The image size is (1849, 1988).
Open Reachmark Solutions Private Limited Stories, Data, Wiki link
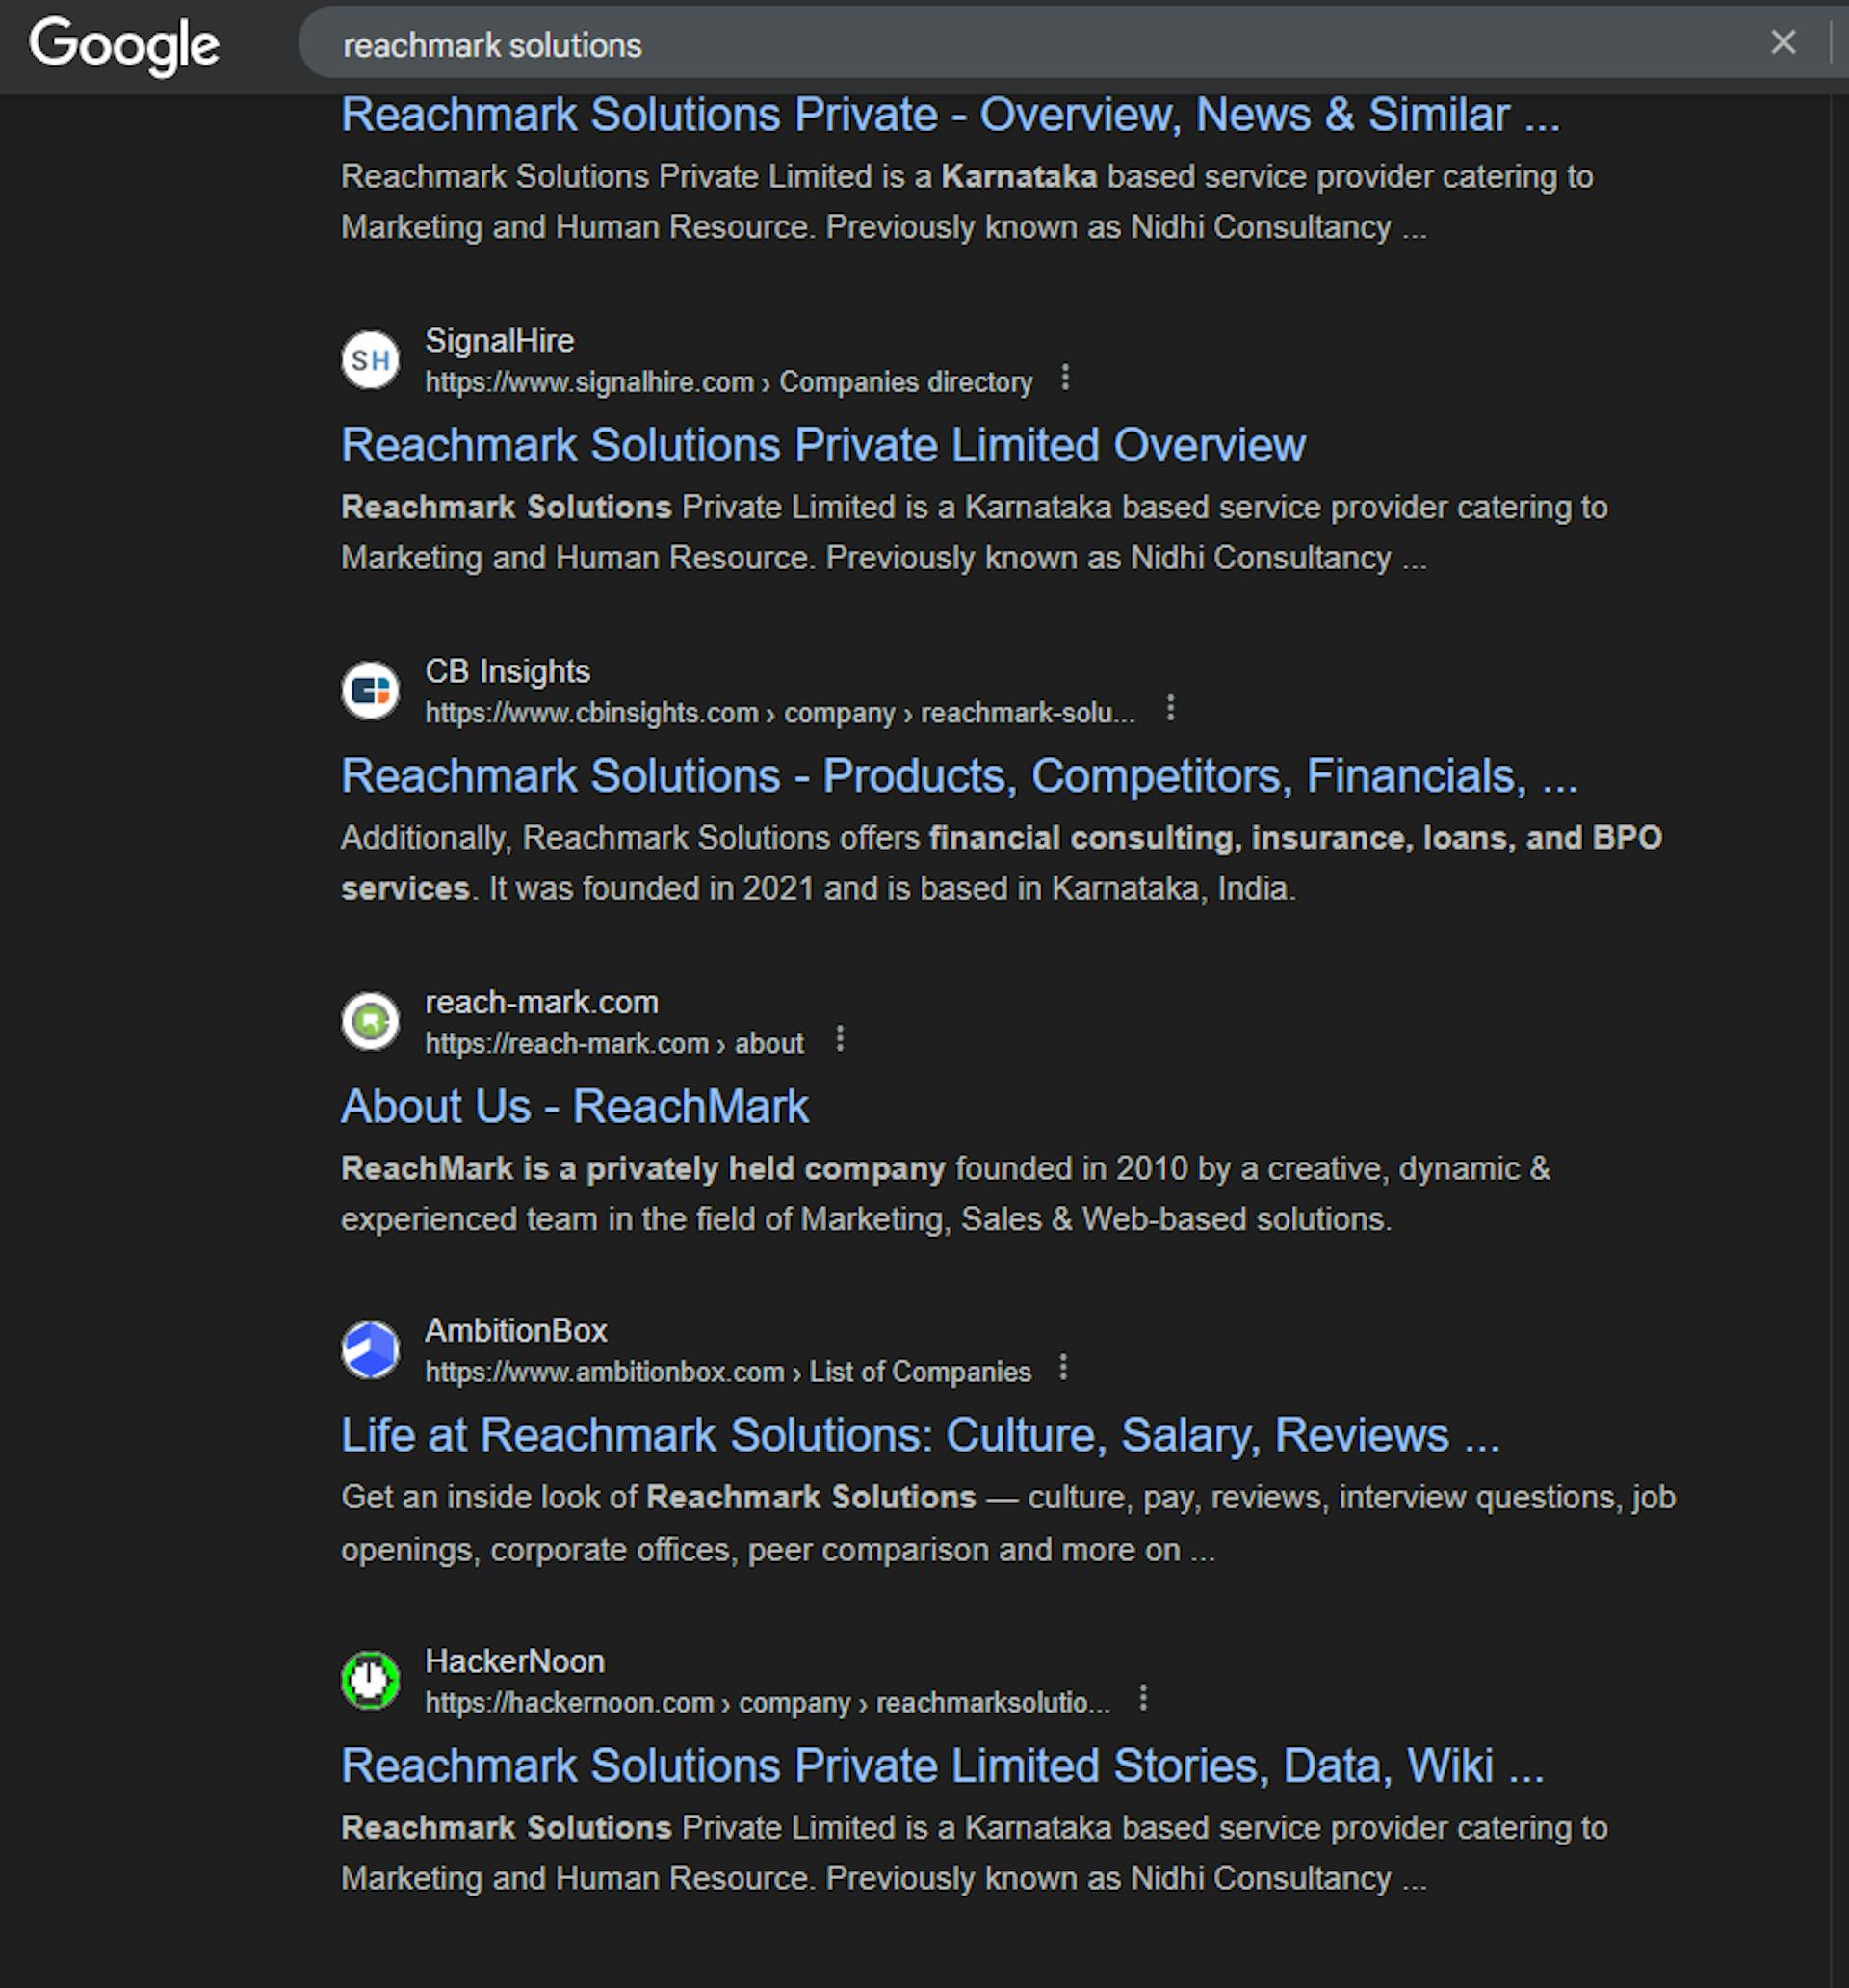pyautogui.click(x=942, y=1767)
